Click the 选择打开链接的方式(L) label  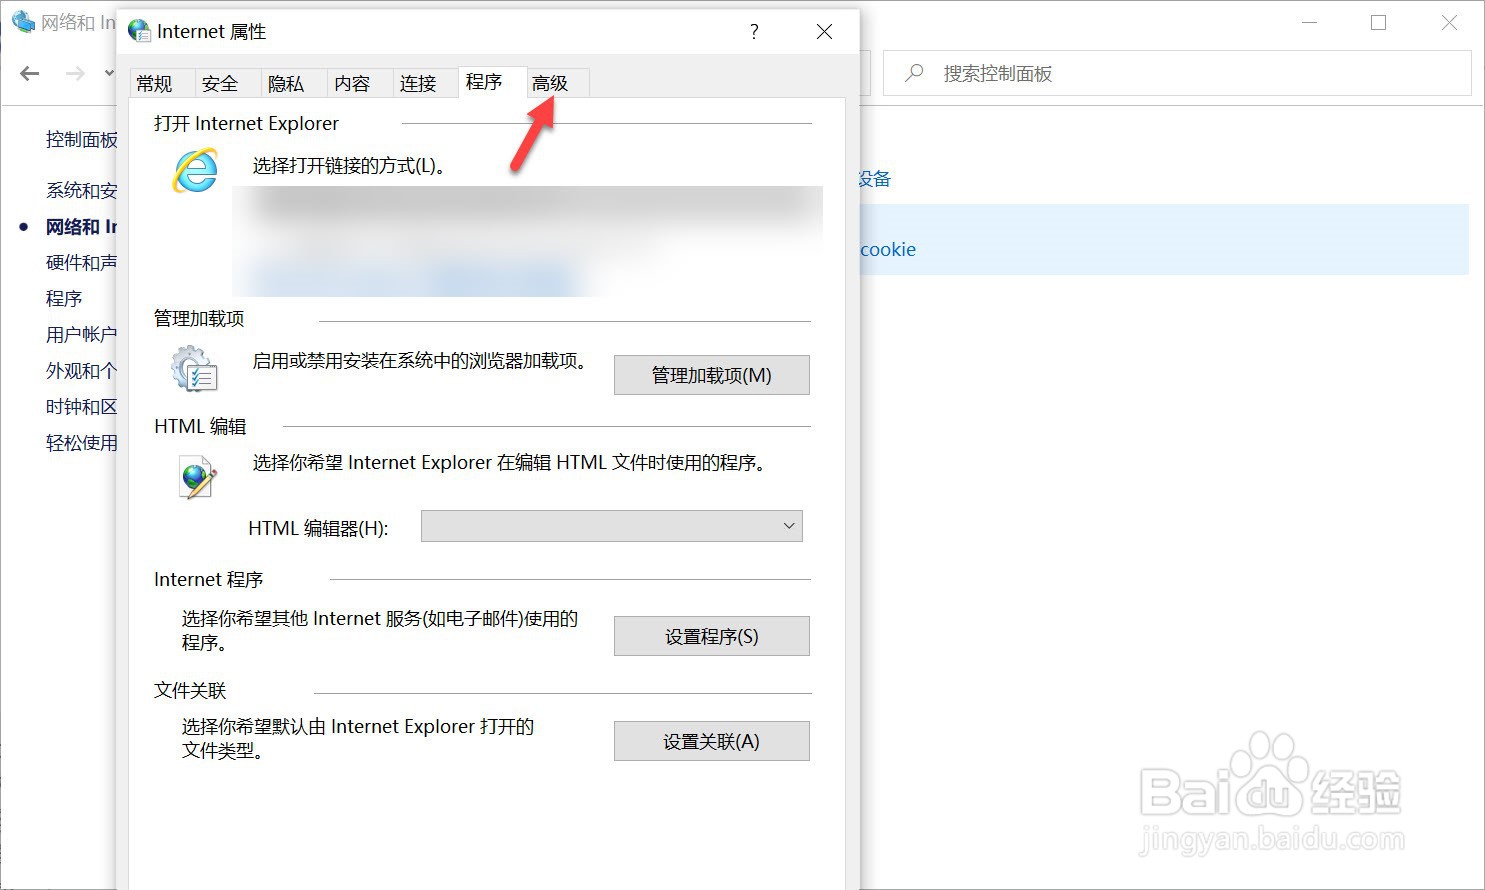click(x=349, y=166)
